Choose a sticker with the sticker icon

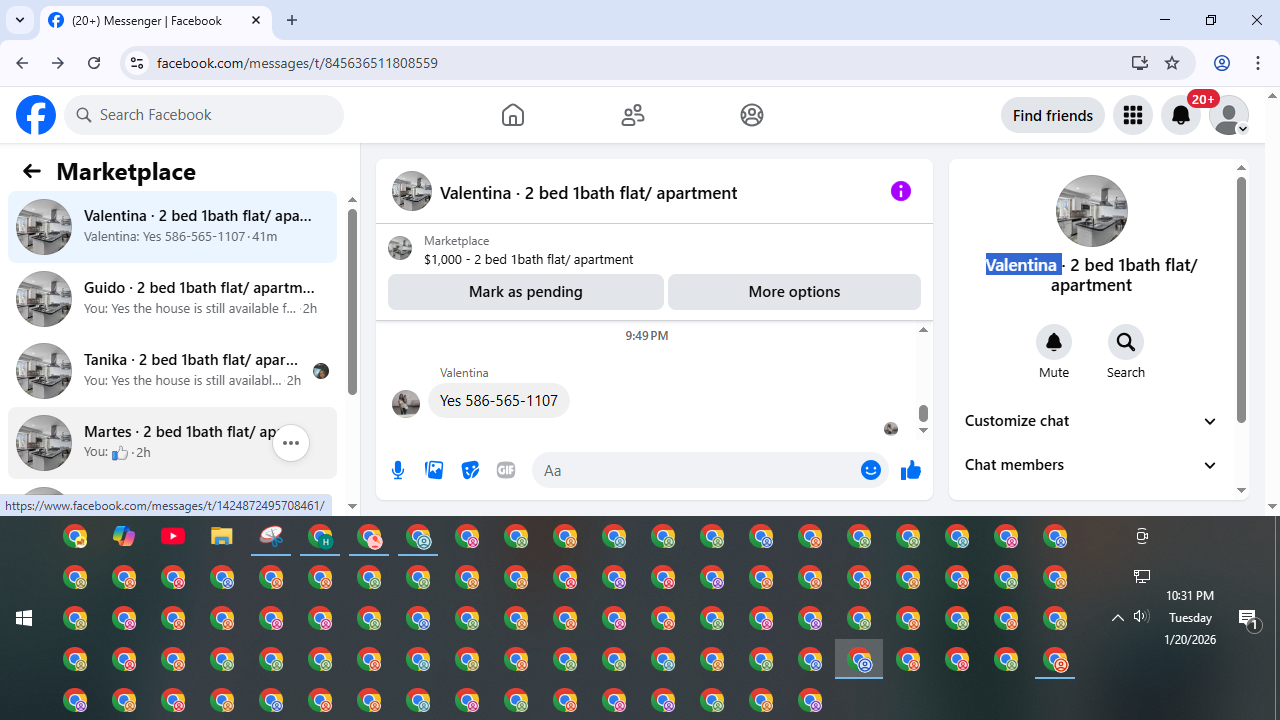tap(470, 470)
